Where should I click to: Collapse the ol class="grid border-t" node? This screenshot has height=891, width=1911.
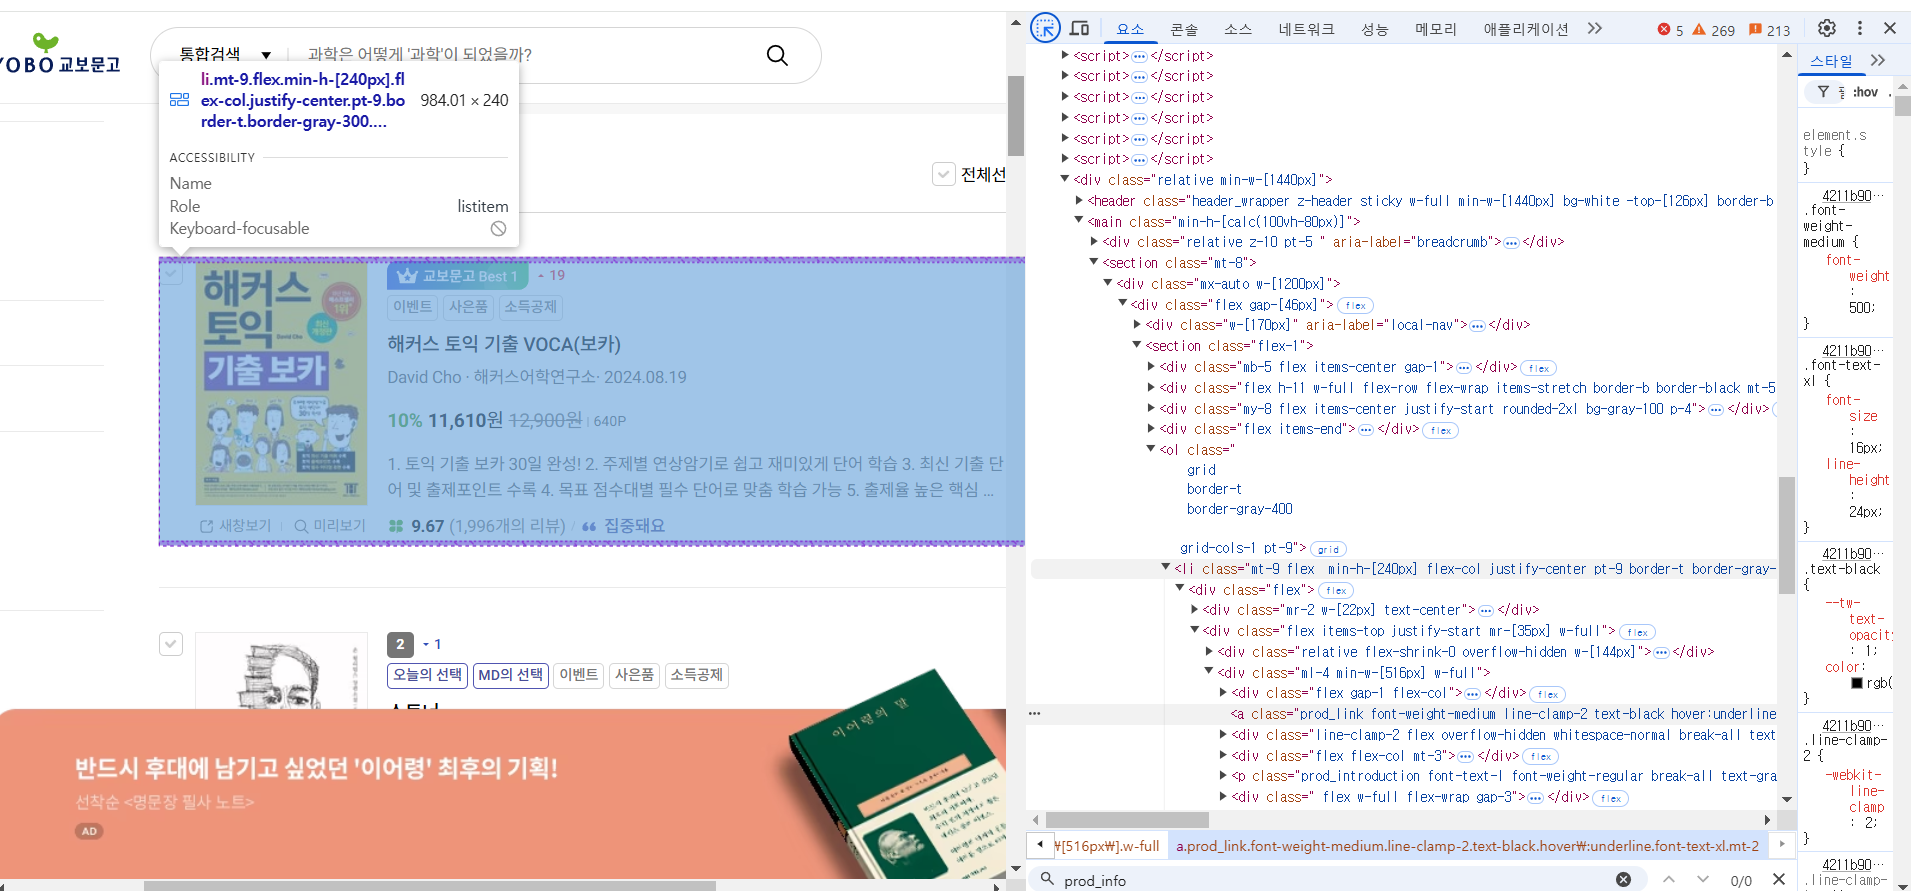(x=1151, y=450)
